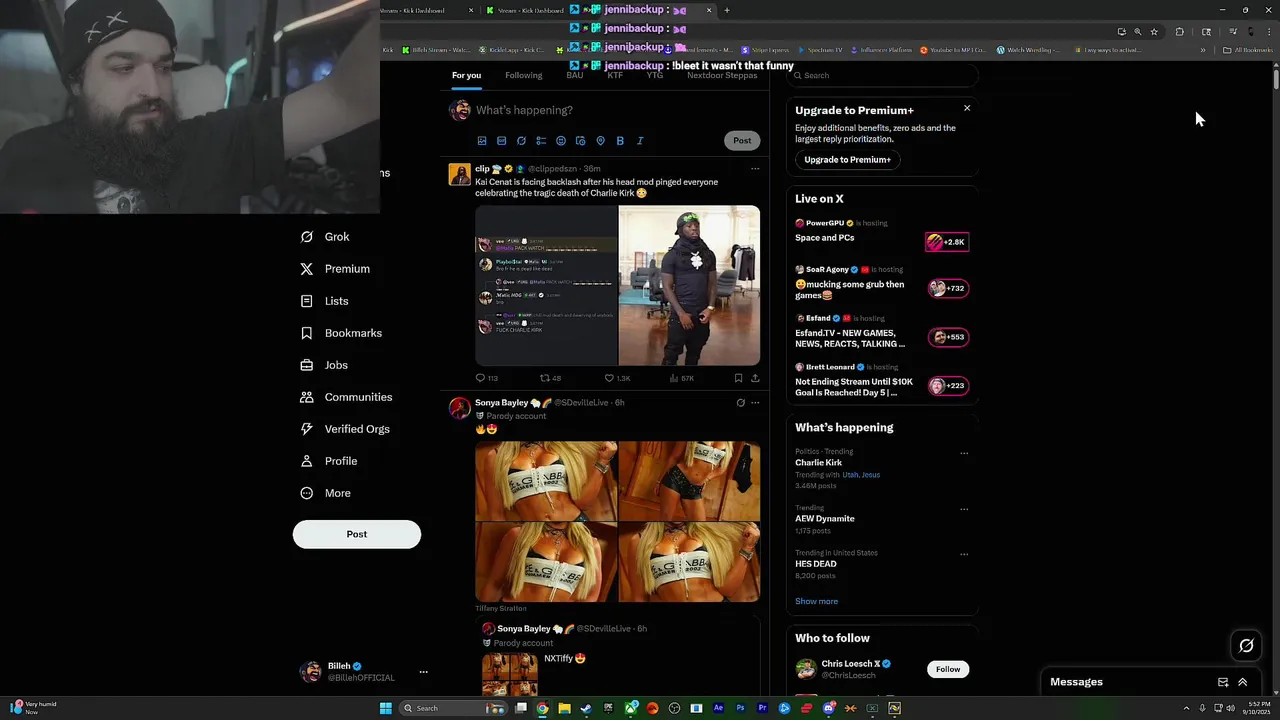1280x720 pixels.
Task: Tag location on the post
Action: click(x=600, y=141)
